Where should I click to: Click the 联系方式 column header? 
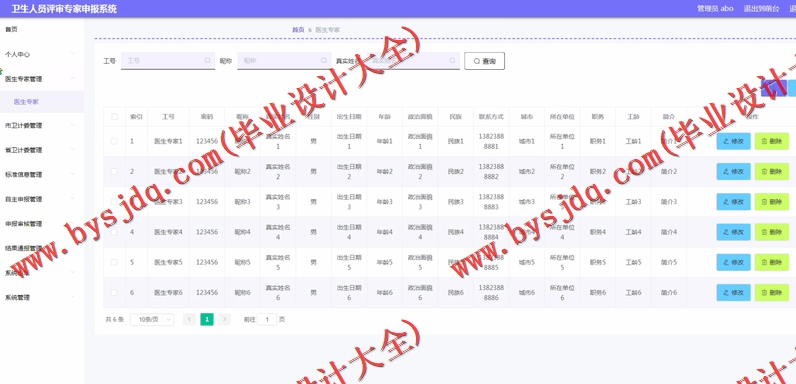(491, 117)
